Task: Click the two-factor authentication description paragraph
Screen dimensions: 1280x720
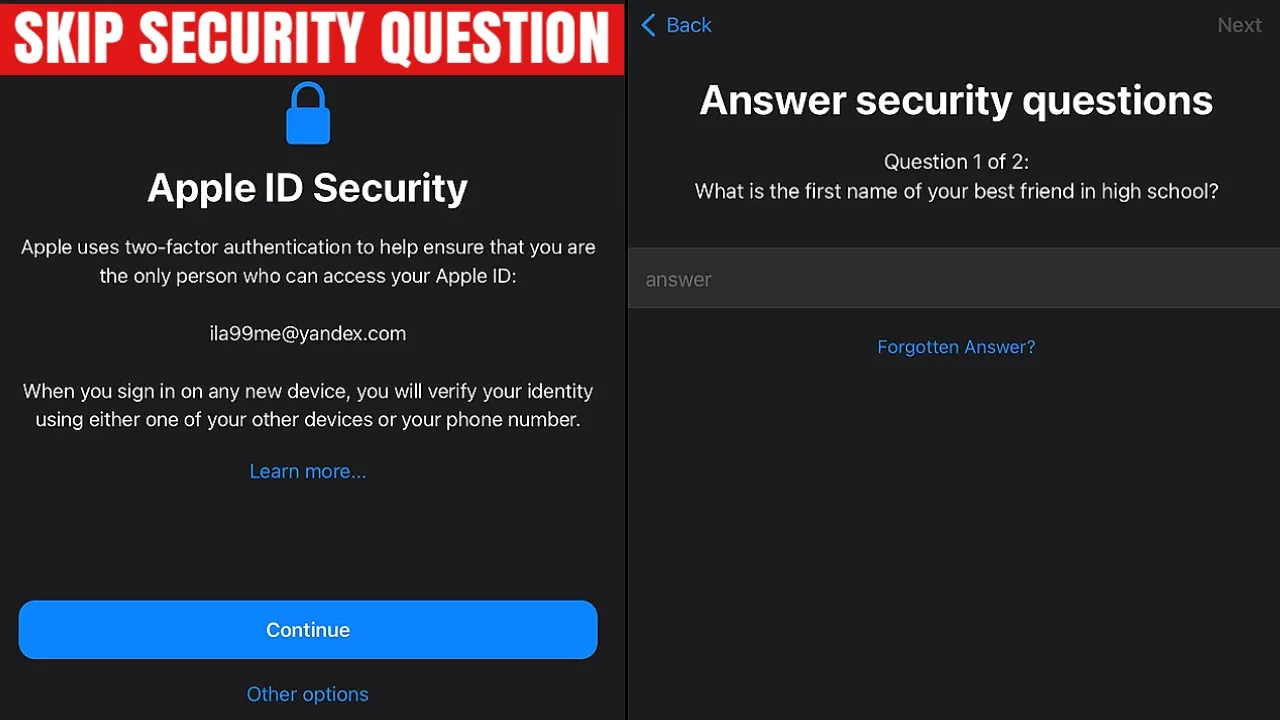Action: [x=308, y=261]
